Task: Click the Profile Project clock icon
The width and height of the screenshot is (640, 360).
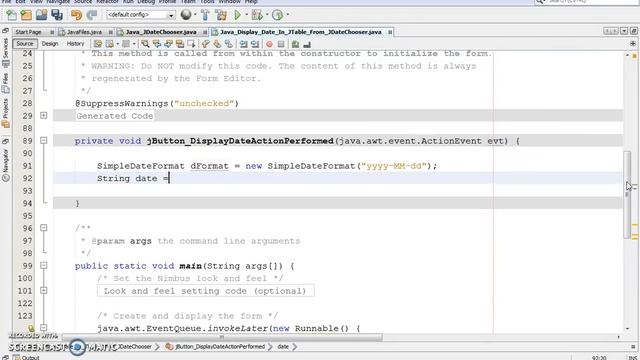Action: coord(278,15)
